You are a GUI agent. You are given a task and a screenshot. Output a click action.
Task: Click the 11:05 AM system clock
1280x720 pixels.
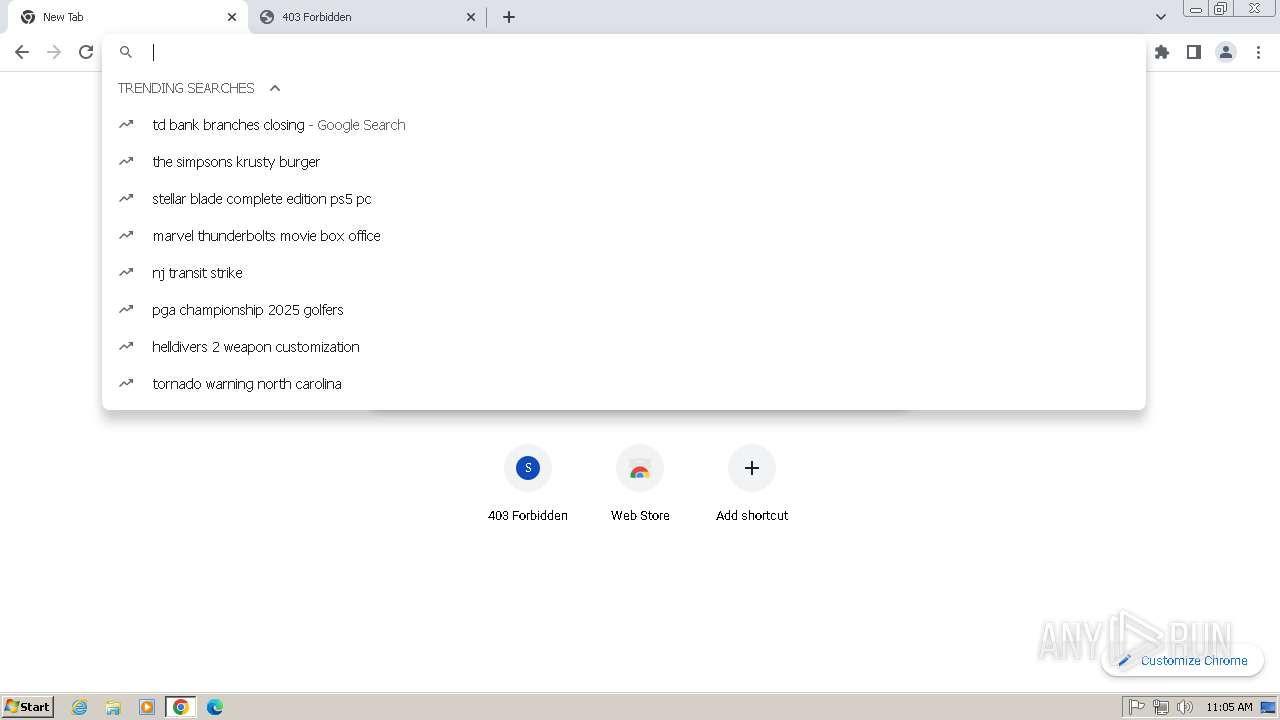[1229, 707]
